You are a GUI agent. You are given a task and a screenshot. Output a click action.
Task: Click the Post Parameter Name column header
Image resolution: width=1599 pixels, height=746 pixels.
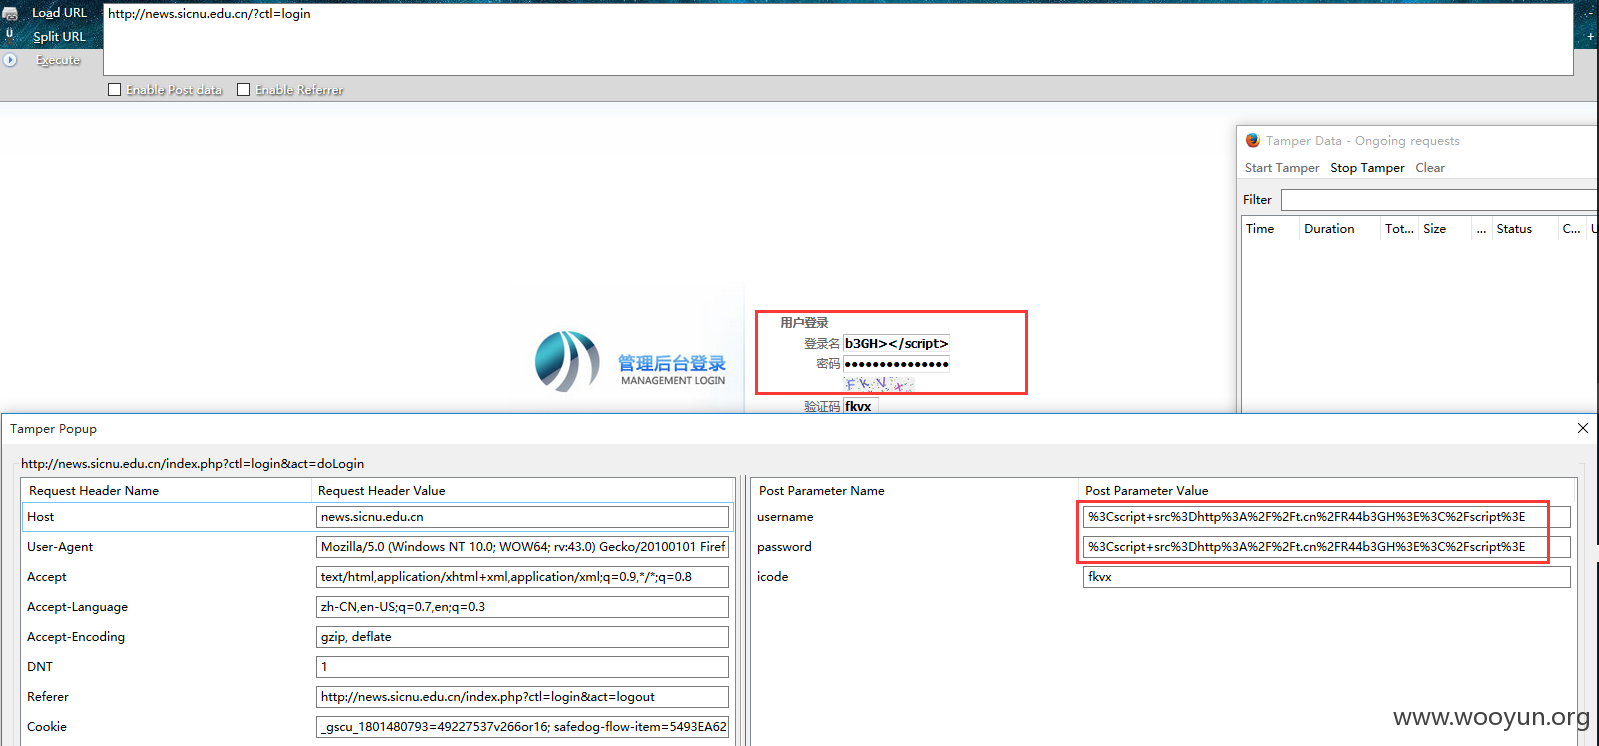click(x=914, y=490)
